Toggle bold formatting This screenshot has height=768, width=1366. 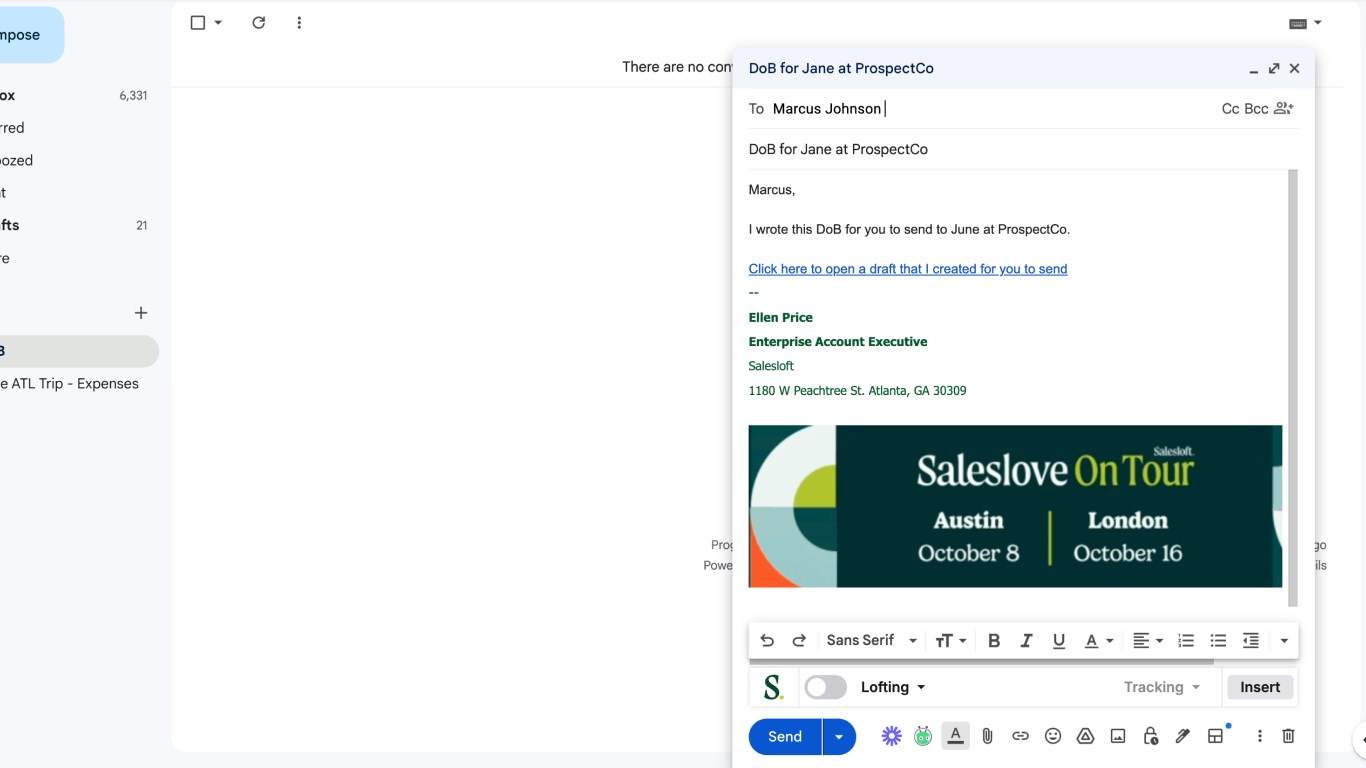coord(994,641)
